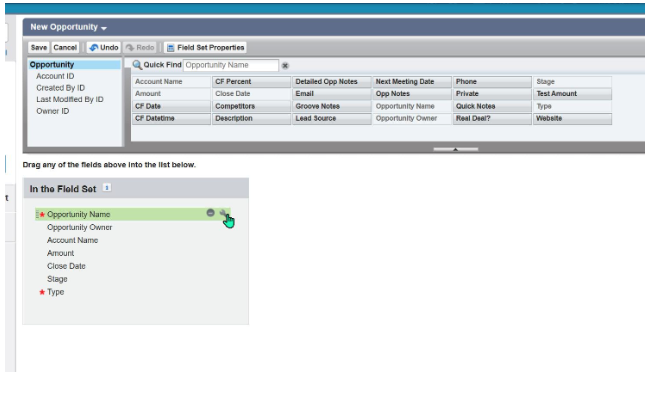The width and height of the screenshot is (646, 397).
Task: Open properties wrench for Opportunity Name
Action: [223, 213]
